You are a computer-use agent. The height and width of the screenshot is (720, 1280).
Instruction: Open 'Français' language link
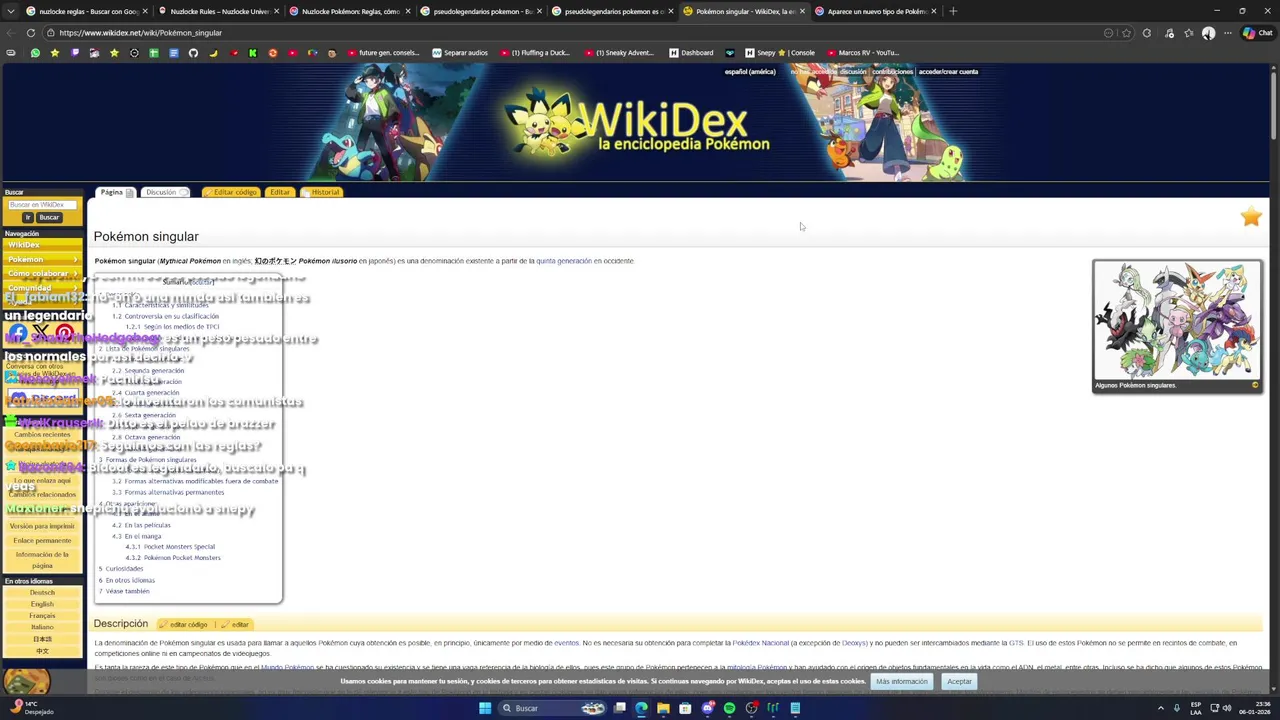[42, 616]
